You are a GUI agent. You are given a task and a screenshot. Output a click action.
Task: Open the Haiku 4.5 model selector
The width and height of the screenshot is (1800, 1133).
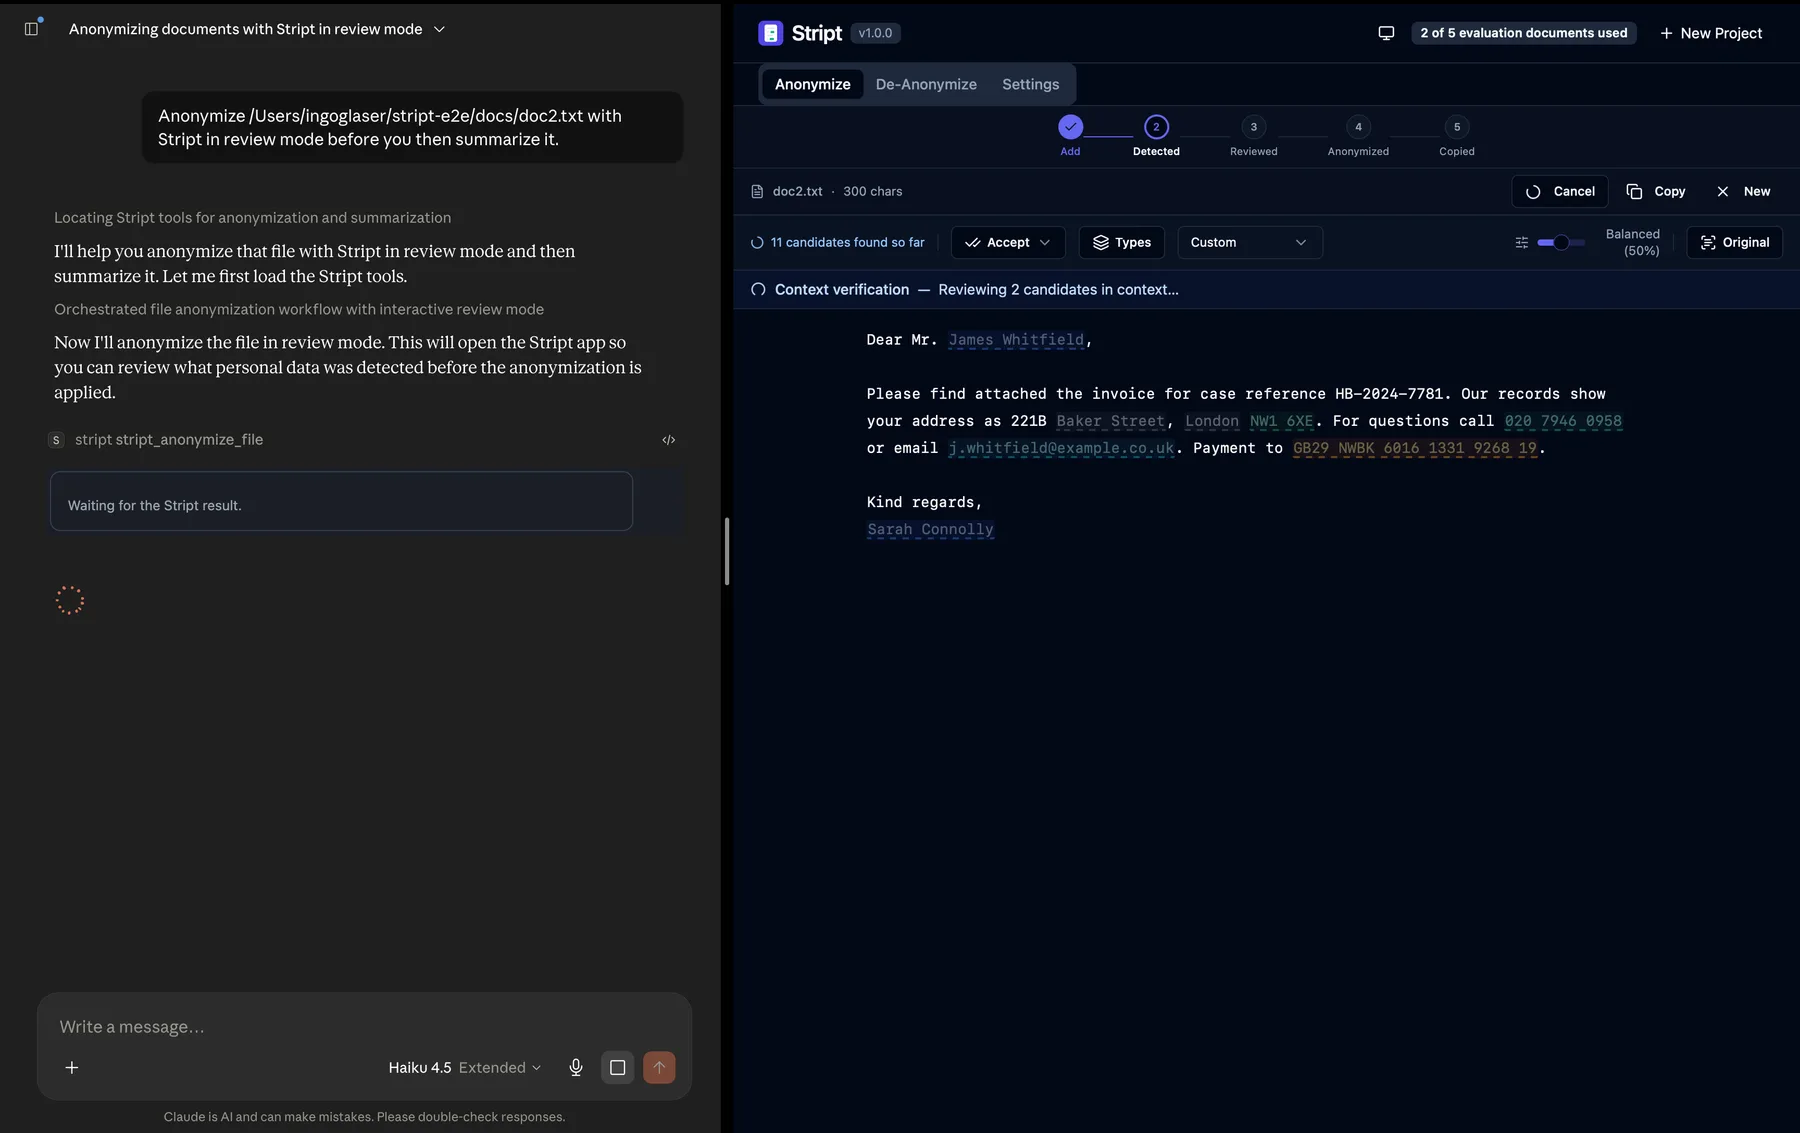pos(464,1067)
